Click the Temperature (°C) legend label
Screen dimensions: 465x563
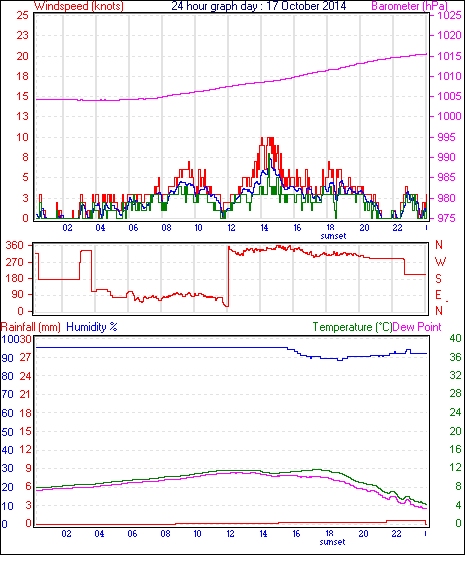point(352,327)
